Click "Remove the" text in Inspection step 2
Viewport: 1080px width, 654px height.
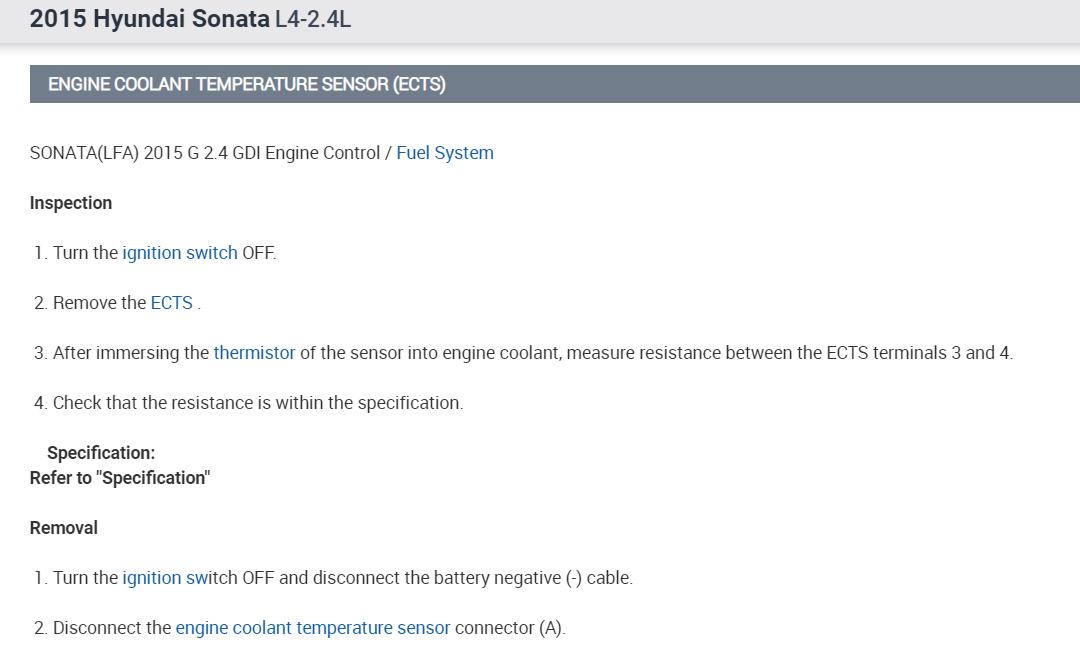[x=99, y=303]
